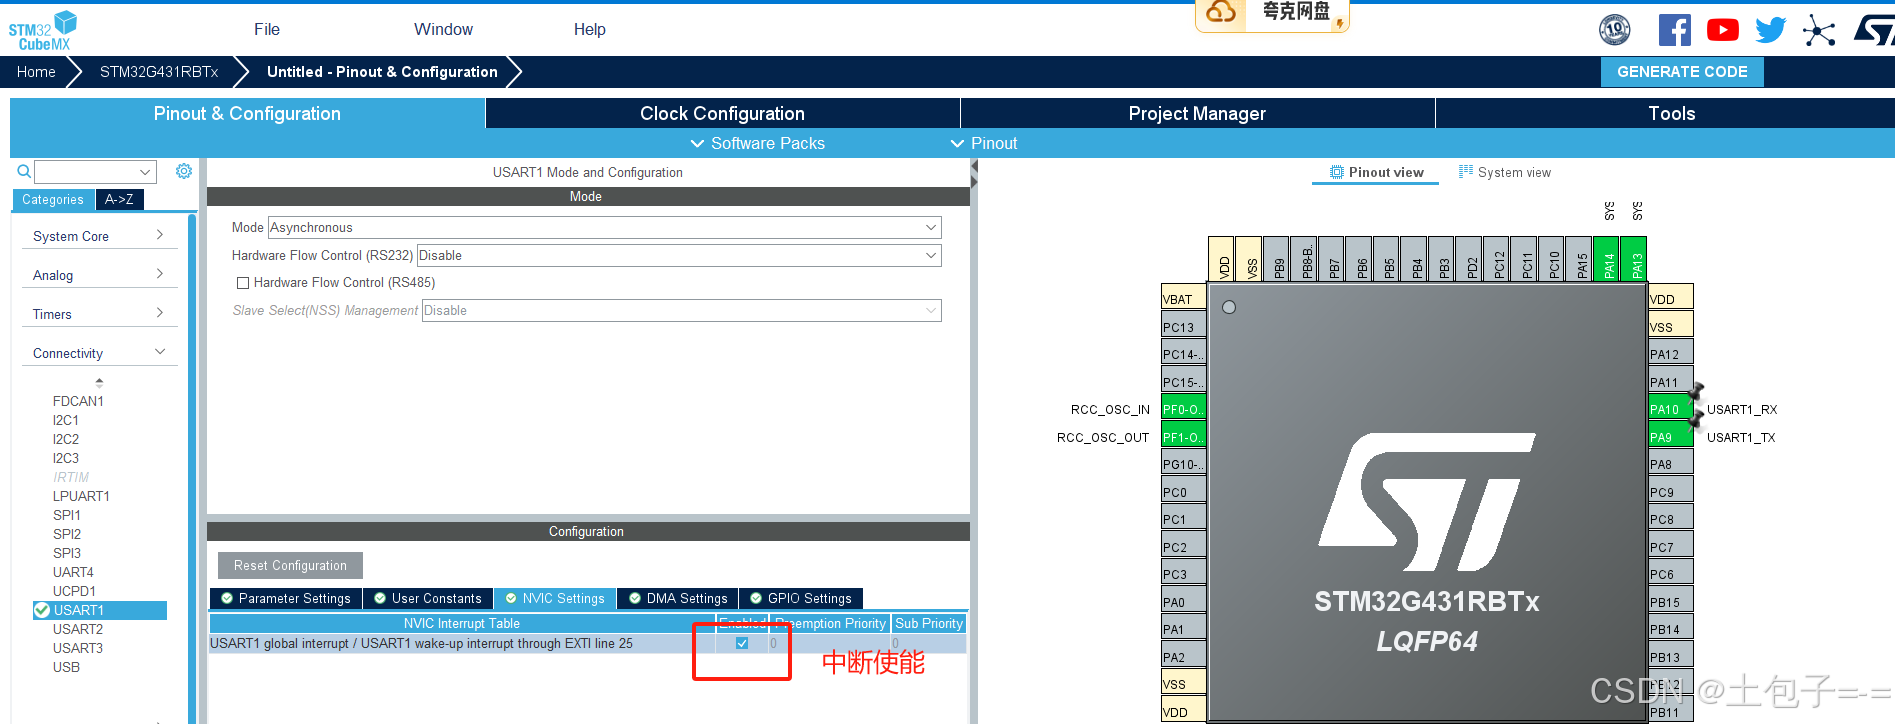Open the Software Packs dropdown

click(758, 143)
